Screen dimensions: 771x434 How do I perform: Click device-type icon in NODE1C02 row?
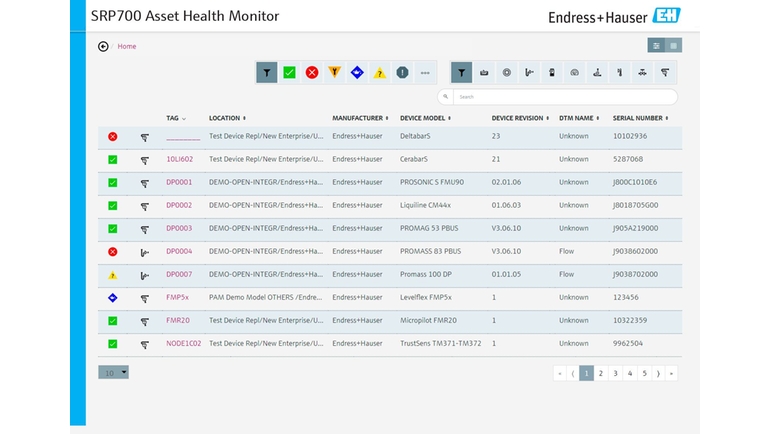click(x=145, y=345)
